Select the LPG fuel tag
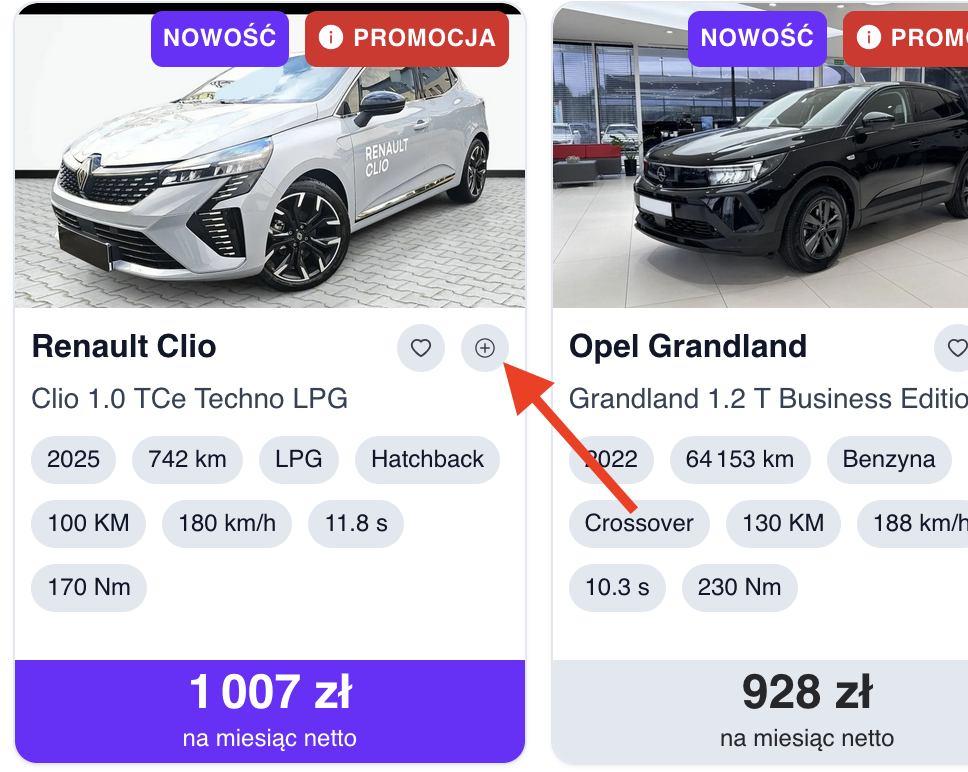The height and width of the screenshot is (772, 968). (x=299, y=460)
